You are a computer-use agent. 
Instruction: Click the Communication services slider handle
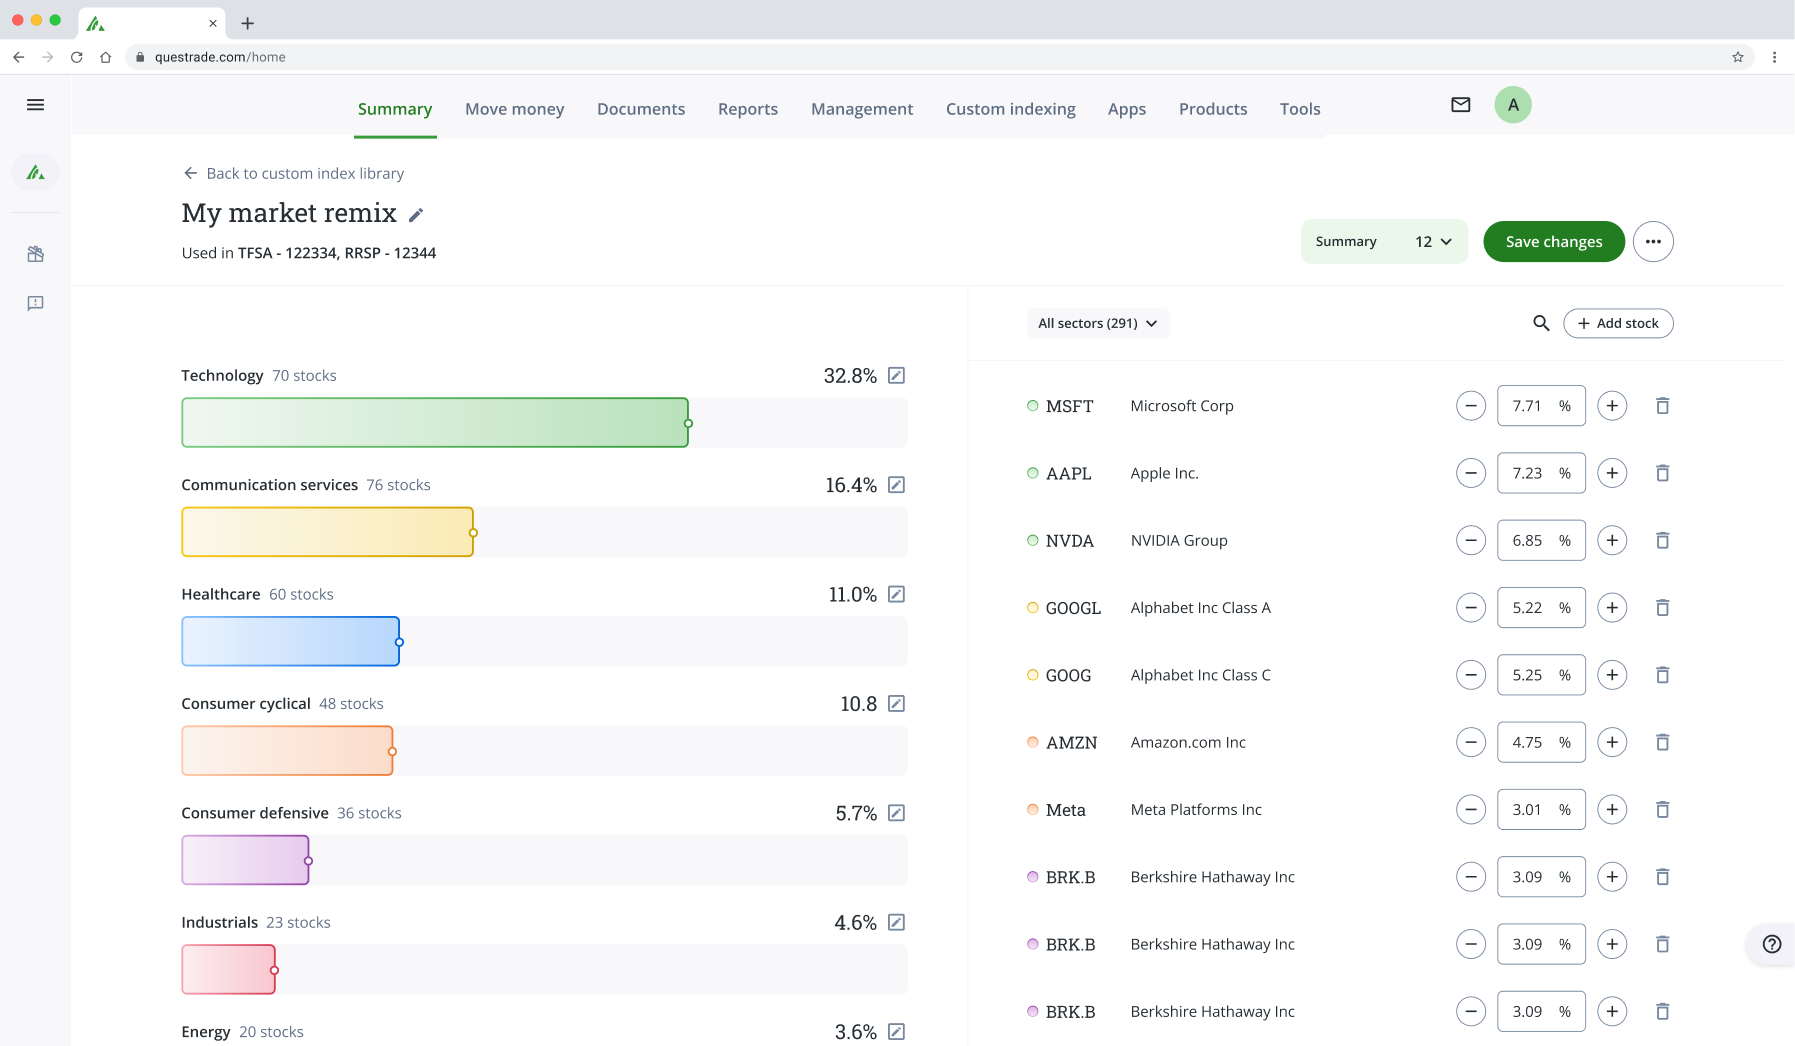click(473, 533)
